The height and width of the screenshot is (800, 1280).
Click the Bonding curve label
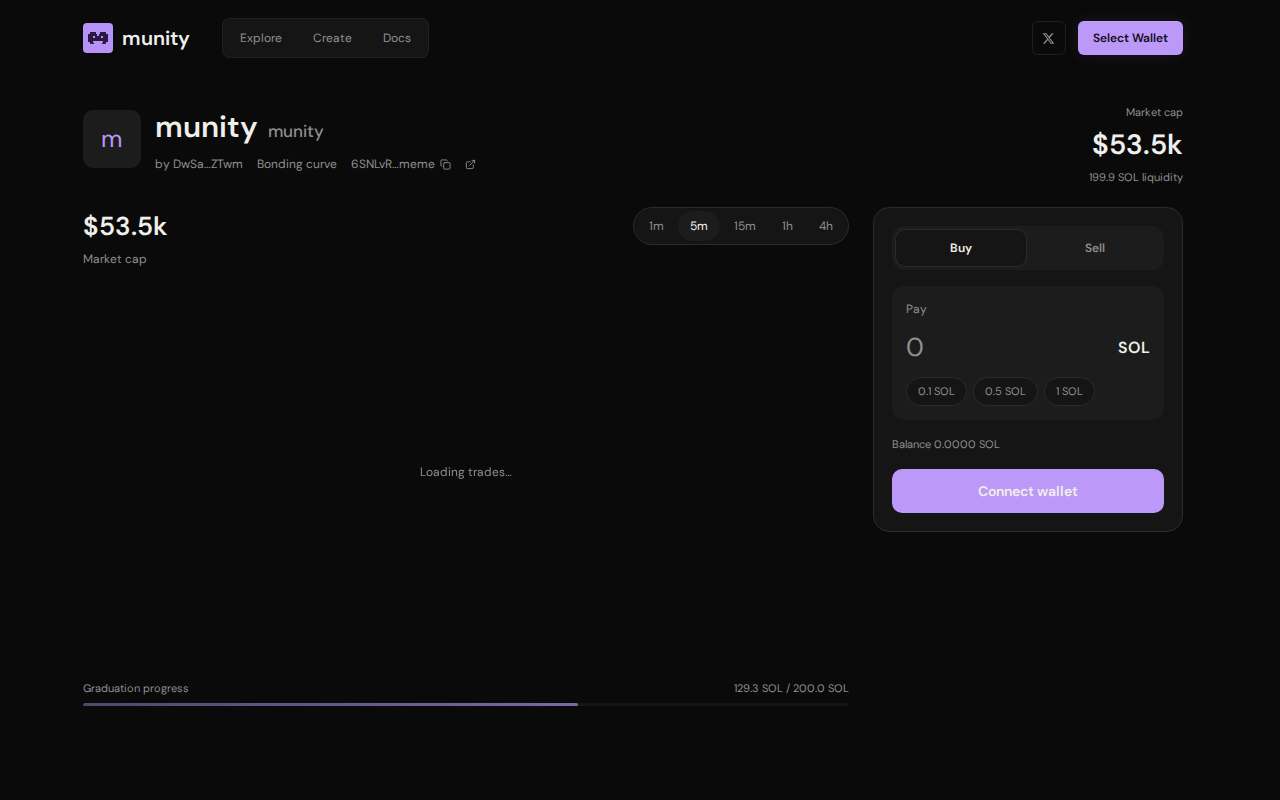(x=297, y=164)
